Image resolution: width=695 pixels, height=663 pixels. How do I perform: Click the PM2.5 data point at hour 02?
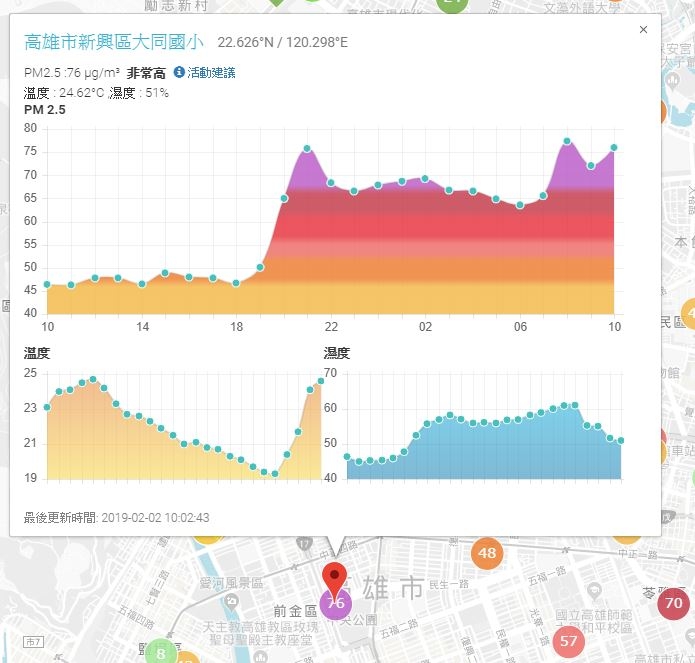[x=425, y=179]
